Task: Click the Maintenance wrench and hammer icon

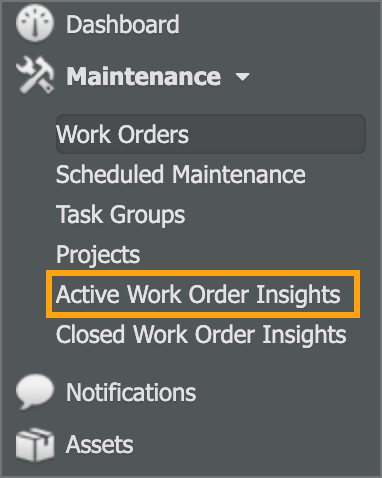Action: coord(35,75)
